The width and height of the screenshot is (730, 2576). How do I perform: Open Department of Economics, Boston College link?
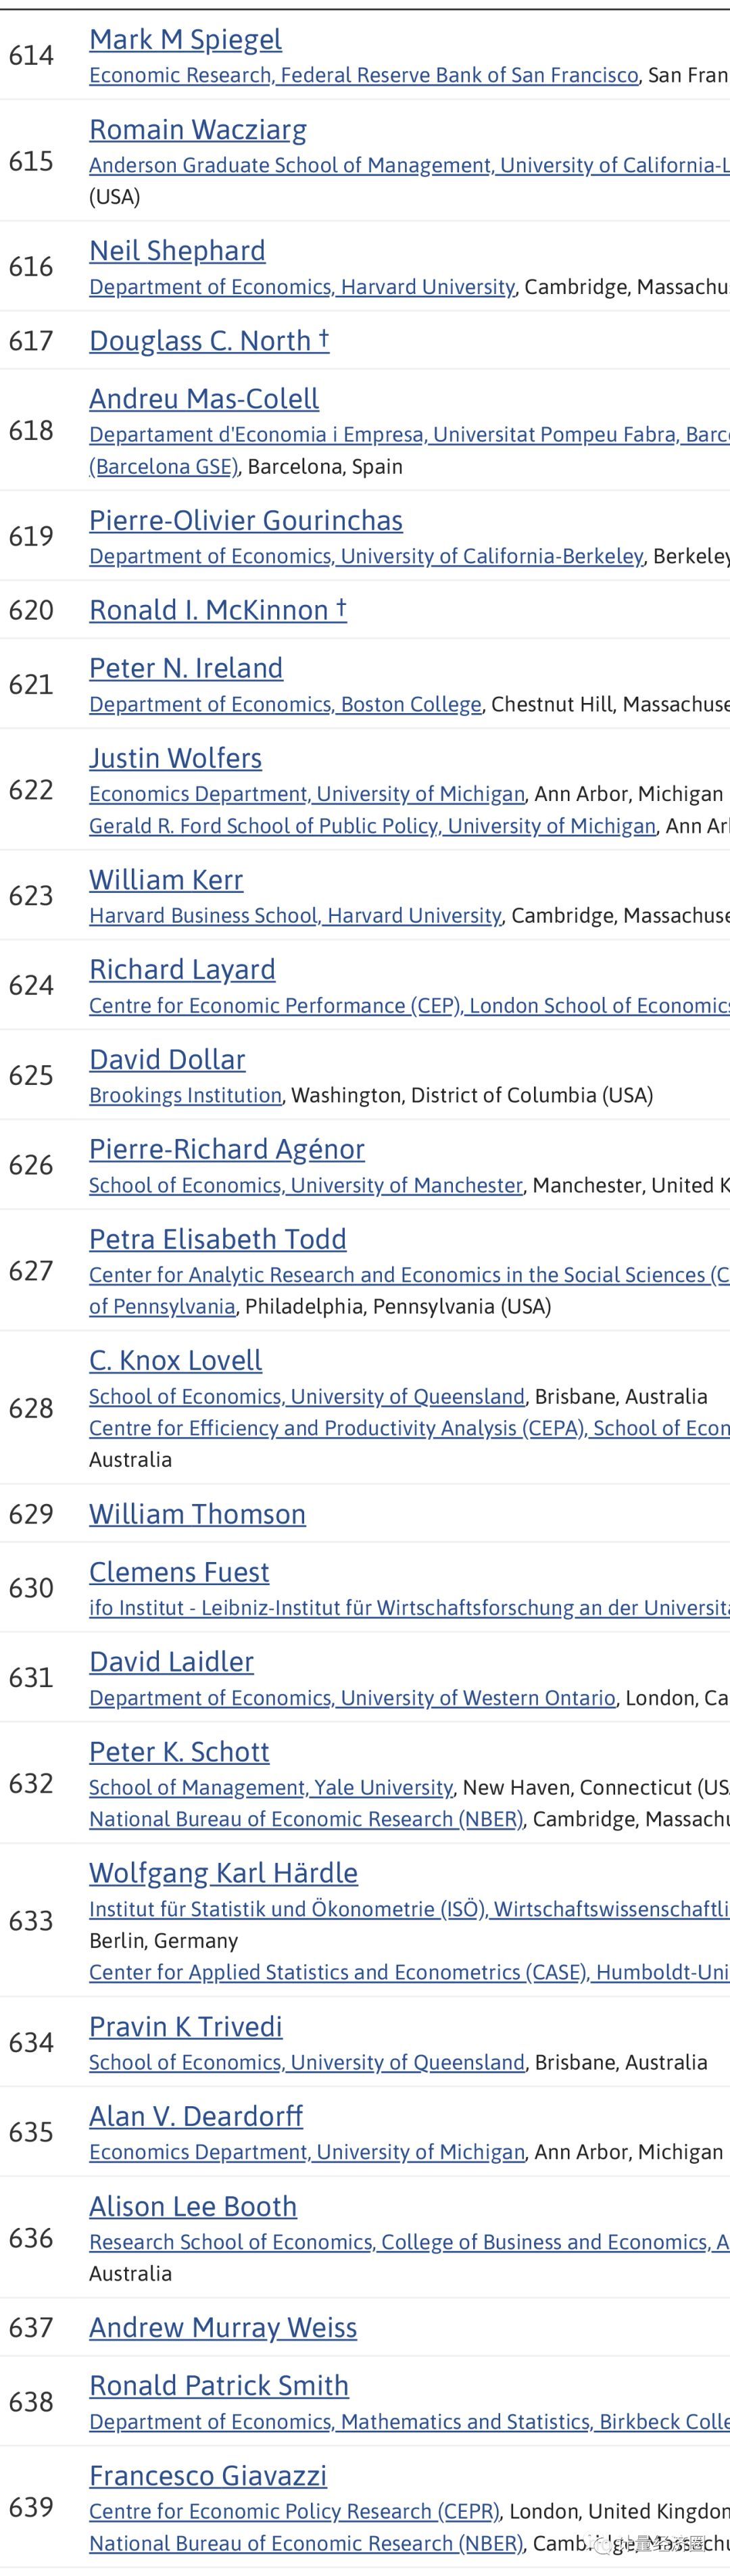click(x=285, y=705)
